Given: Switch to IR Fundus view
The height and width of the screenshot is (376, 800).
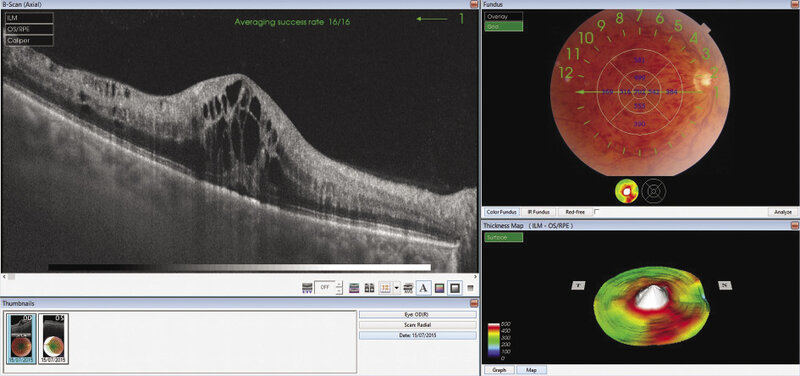Looking at the screenshot, I should click(538, 212).
